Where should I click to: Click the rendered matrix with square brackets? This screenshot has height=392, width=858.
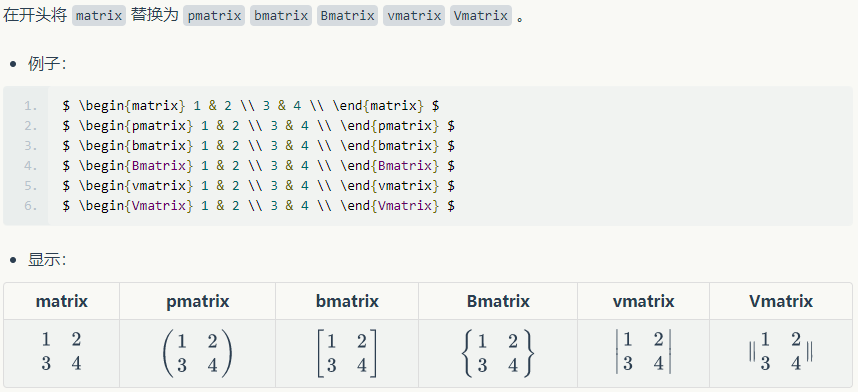347,354
